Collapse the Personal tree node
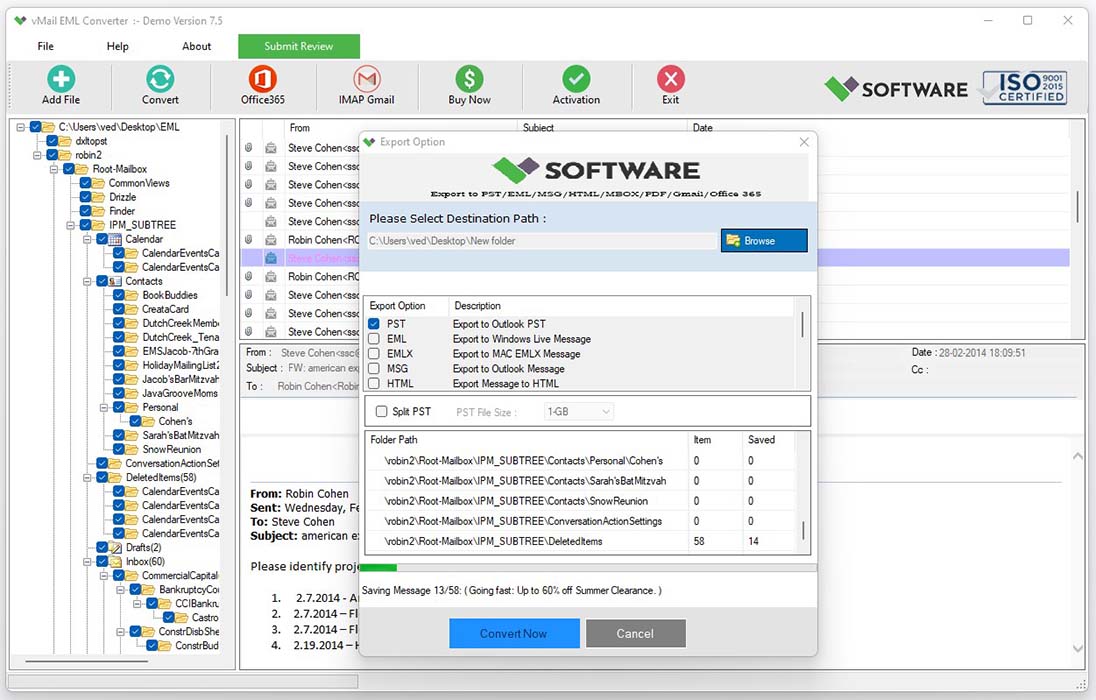The height and width of the screenshot is (700, 1096). click(x=104, y=407)
